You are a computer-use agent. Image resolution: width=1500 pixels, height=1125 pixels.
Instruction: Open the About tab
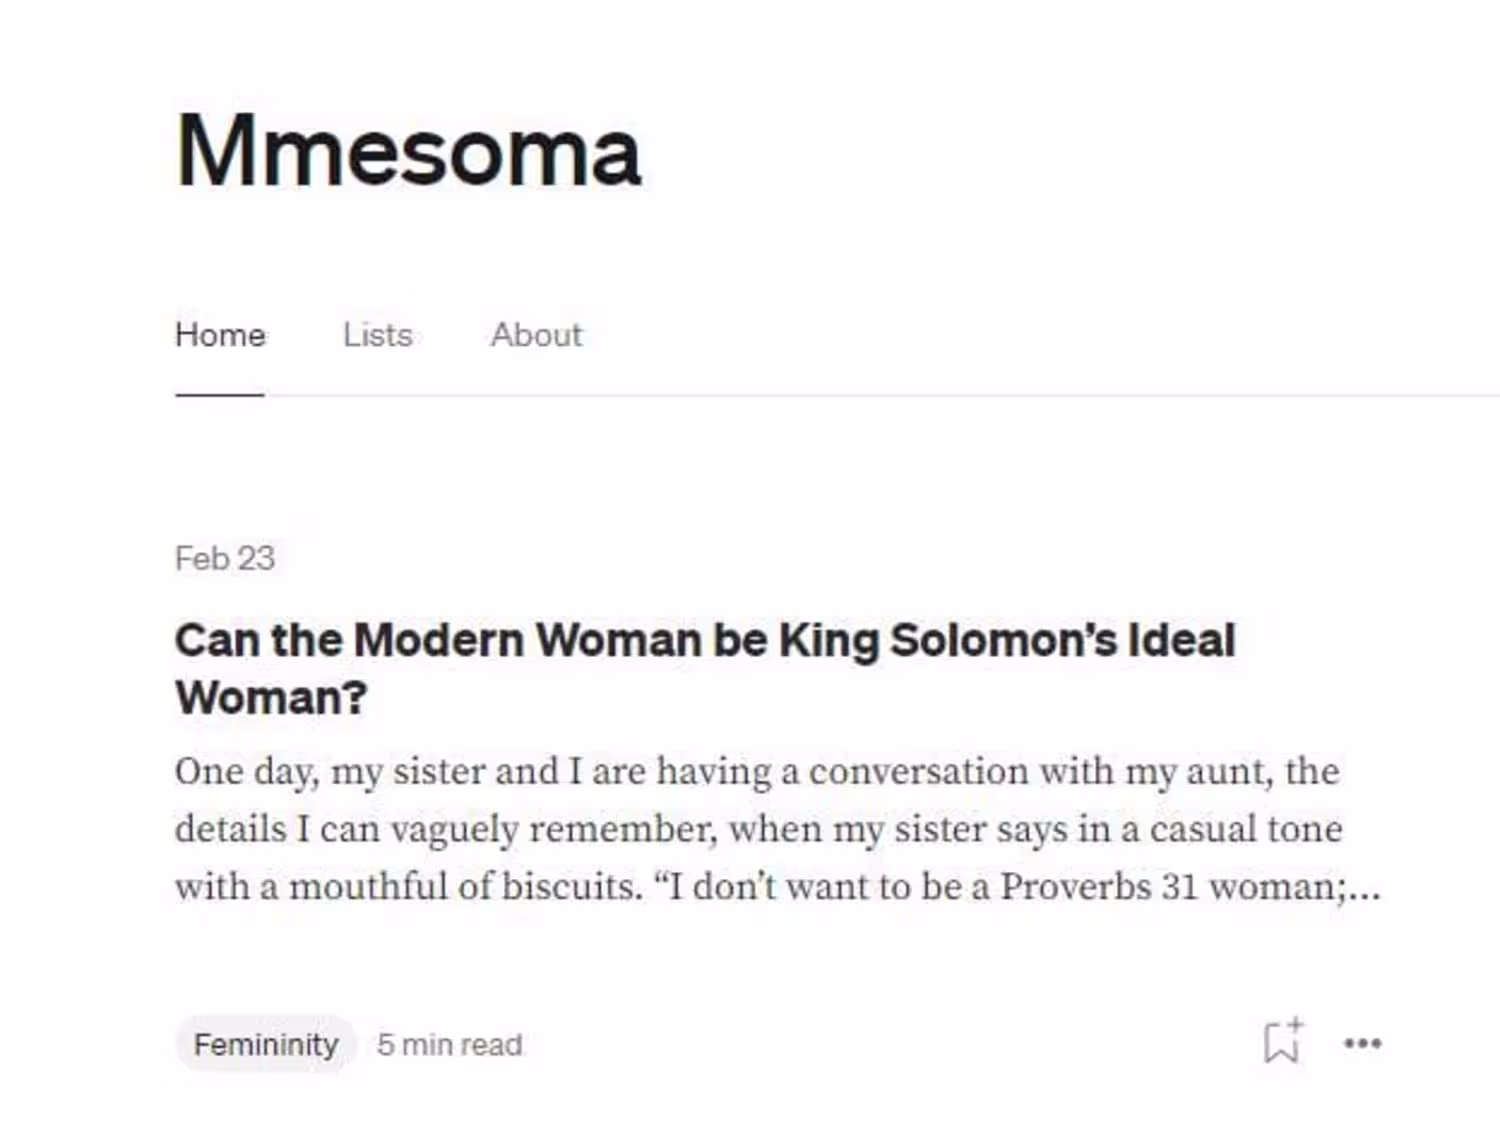click(x=536, y=335)
